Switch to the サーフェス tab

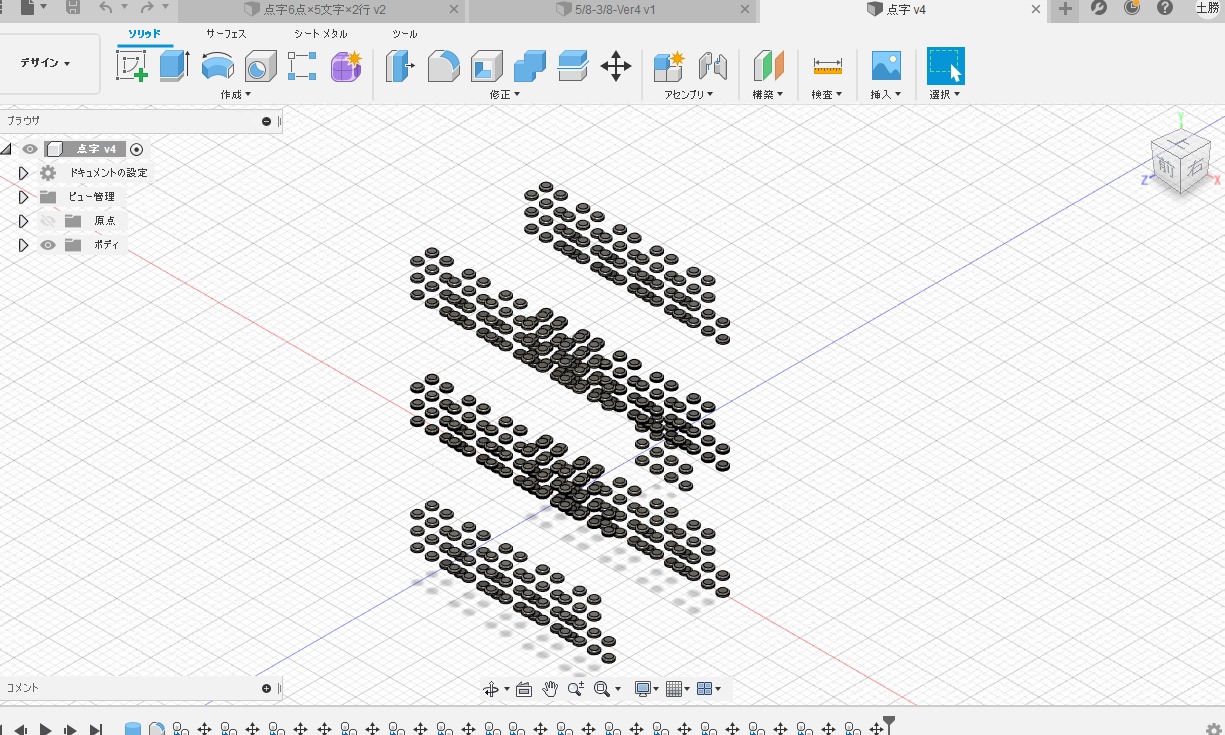tap(226, 34)
